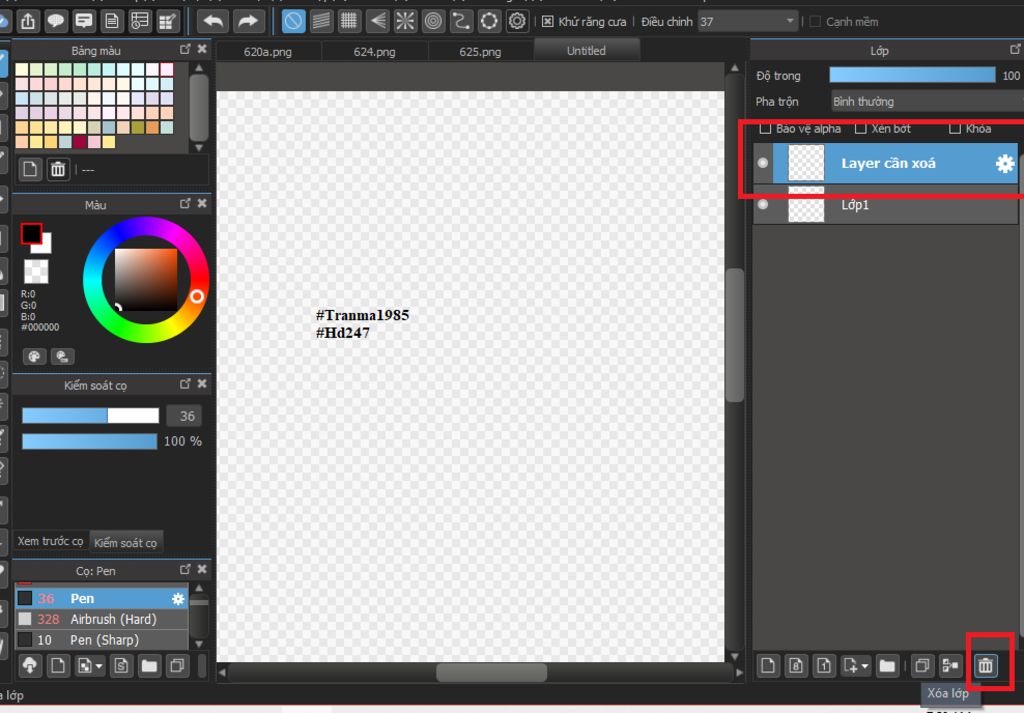Click the document page icon in top toolbar
This screenshot has width=1024, height=713.
pos(112,22)
